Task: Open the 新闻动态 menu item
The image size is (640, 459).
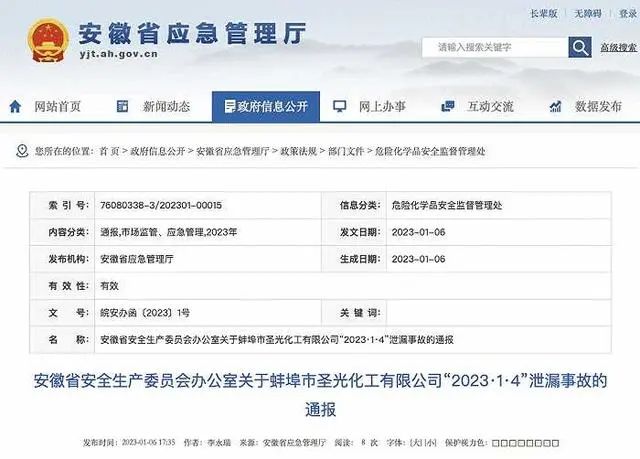Action: [166, 106]
